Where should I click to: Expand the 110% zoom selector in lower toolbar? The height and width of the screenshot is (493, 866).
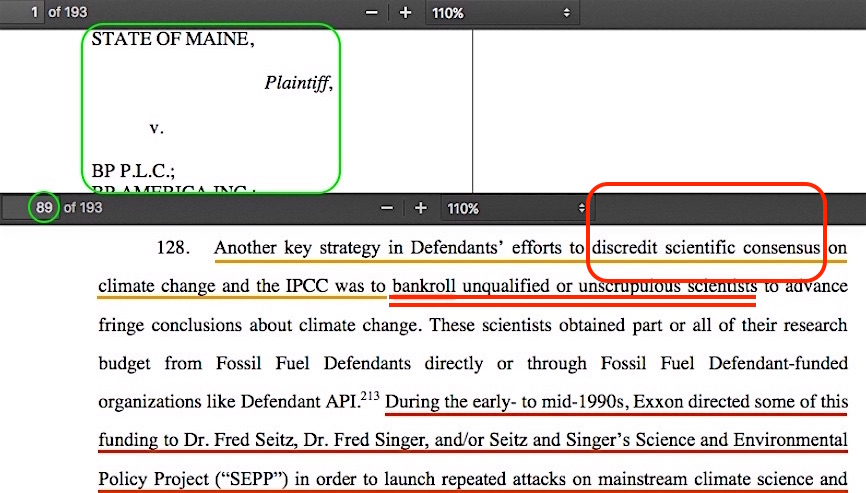click(x=516, y=208)
